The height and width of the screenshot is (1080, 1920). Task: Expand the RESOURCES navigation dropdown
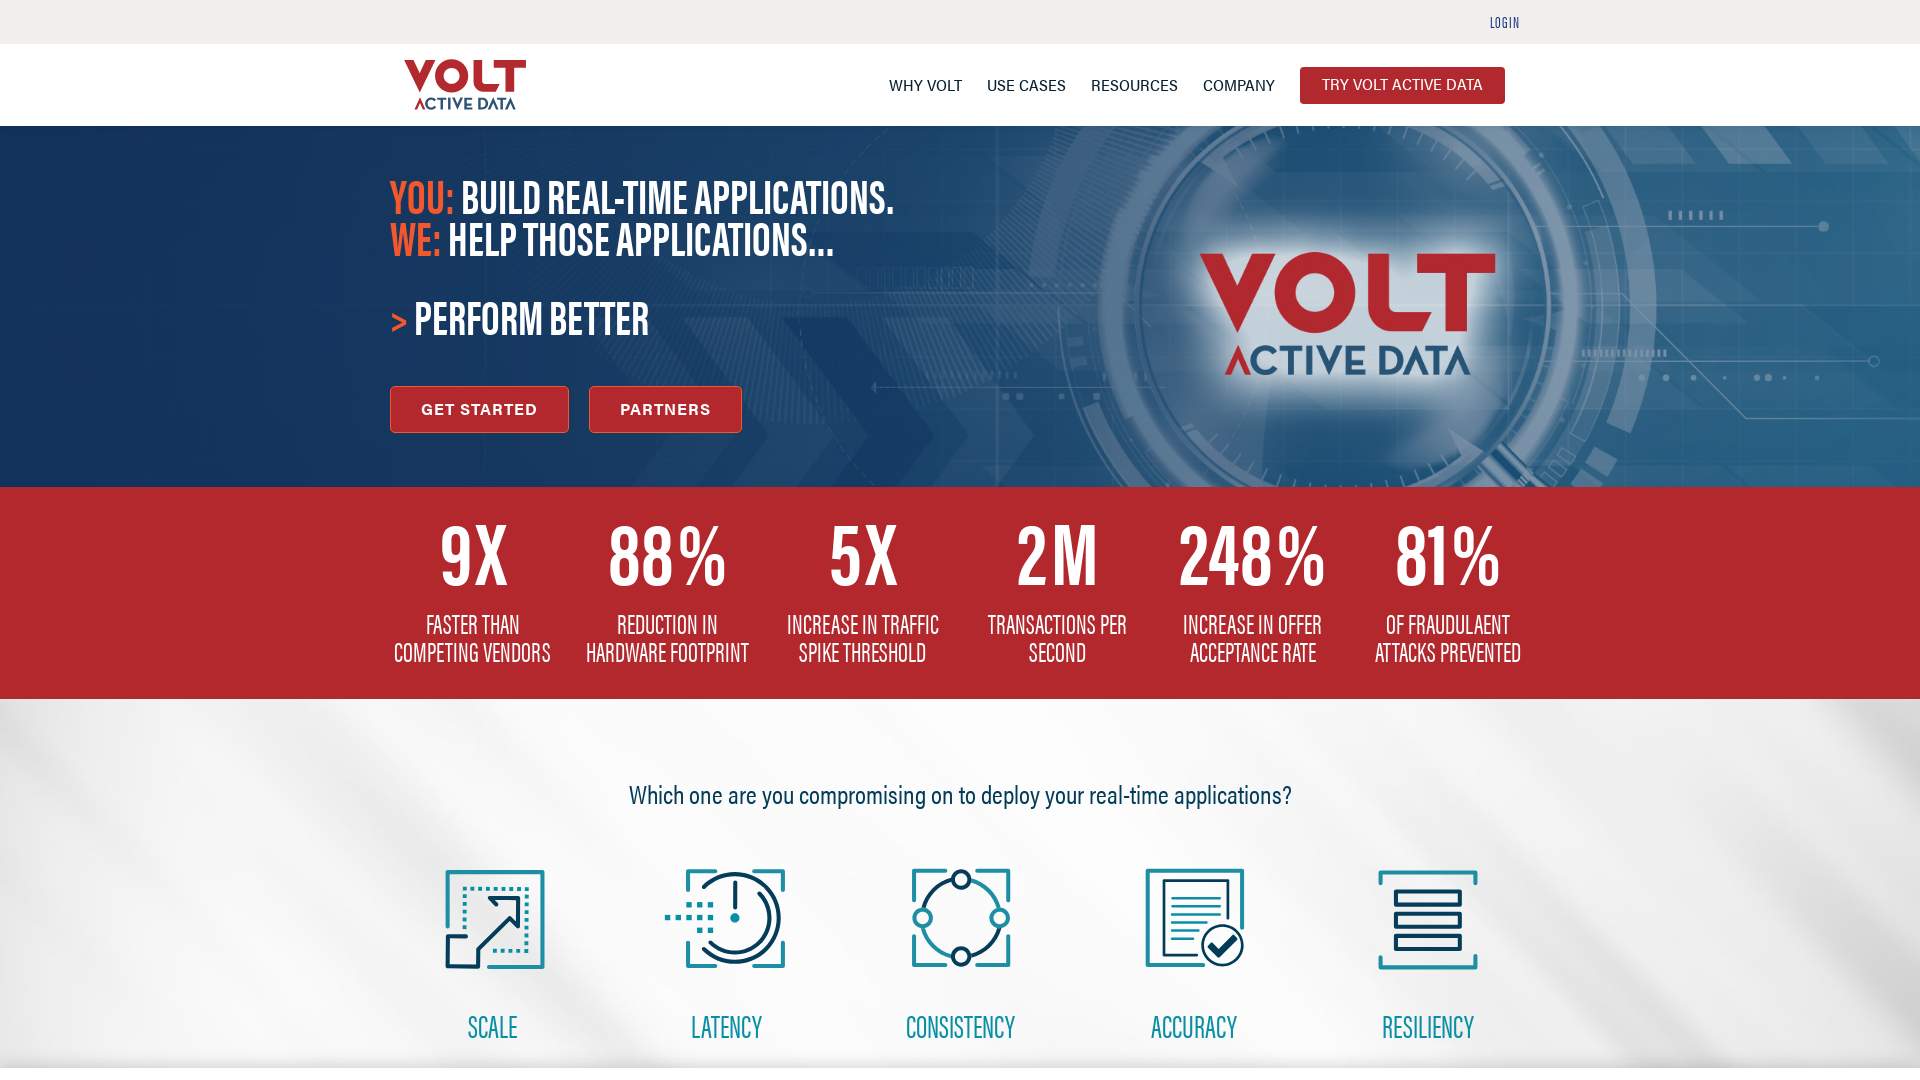point(1134,84)
